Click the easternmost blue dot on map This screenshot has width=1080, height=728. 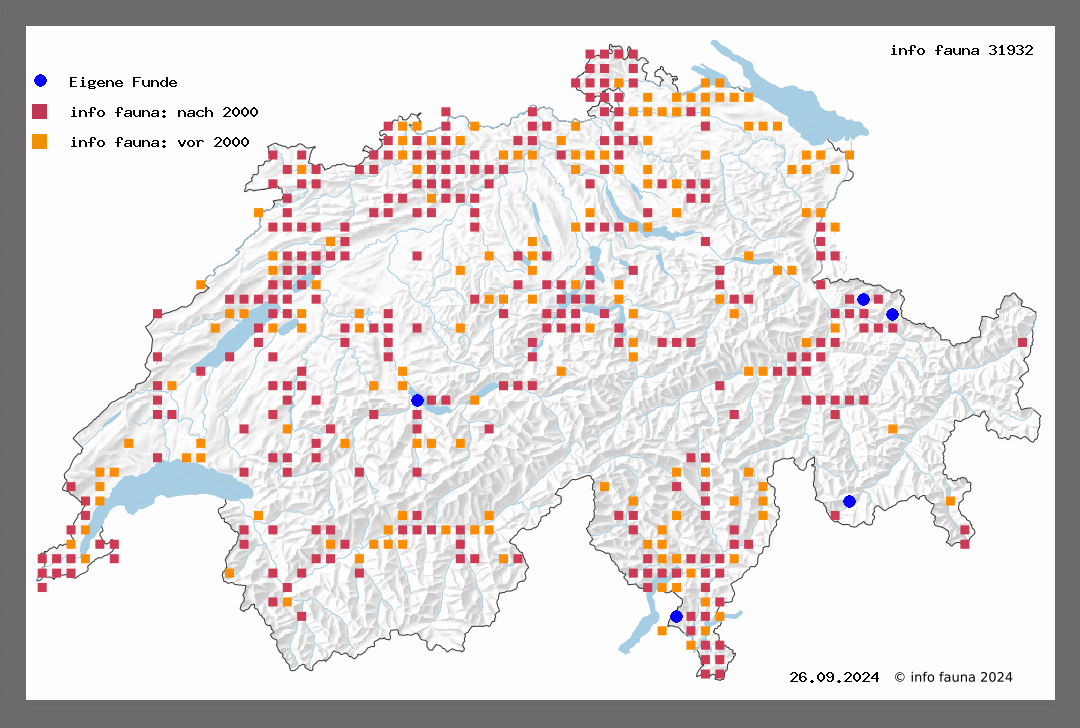point(893,314)
